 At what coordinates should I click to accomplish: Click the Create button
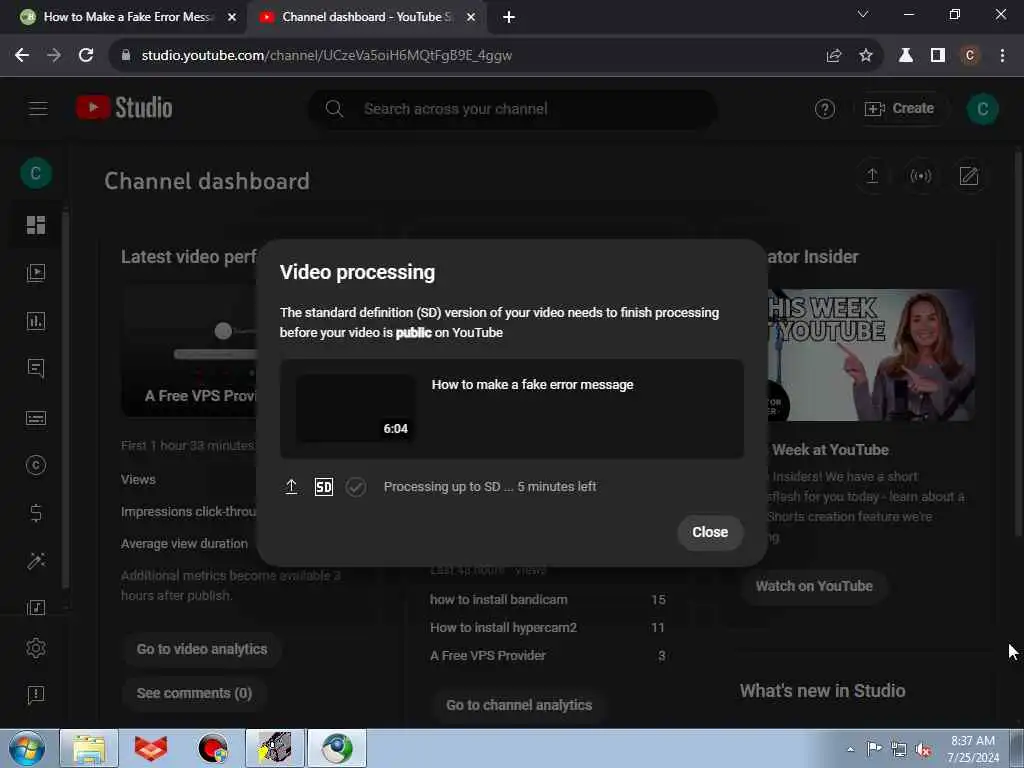[x=899, y=108]
